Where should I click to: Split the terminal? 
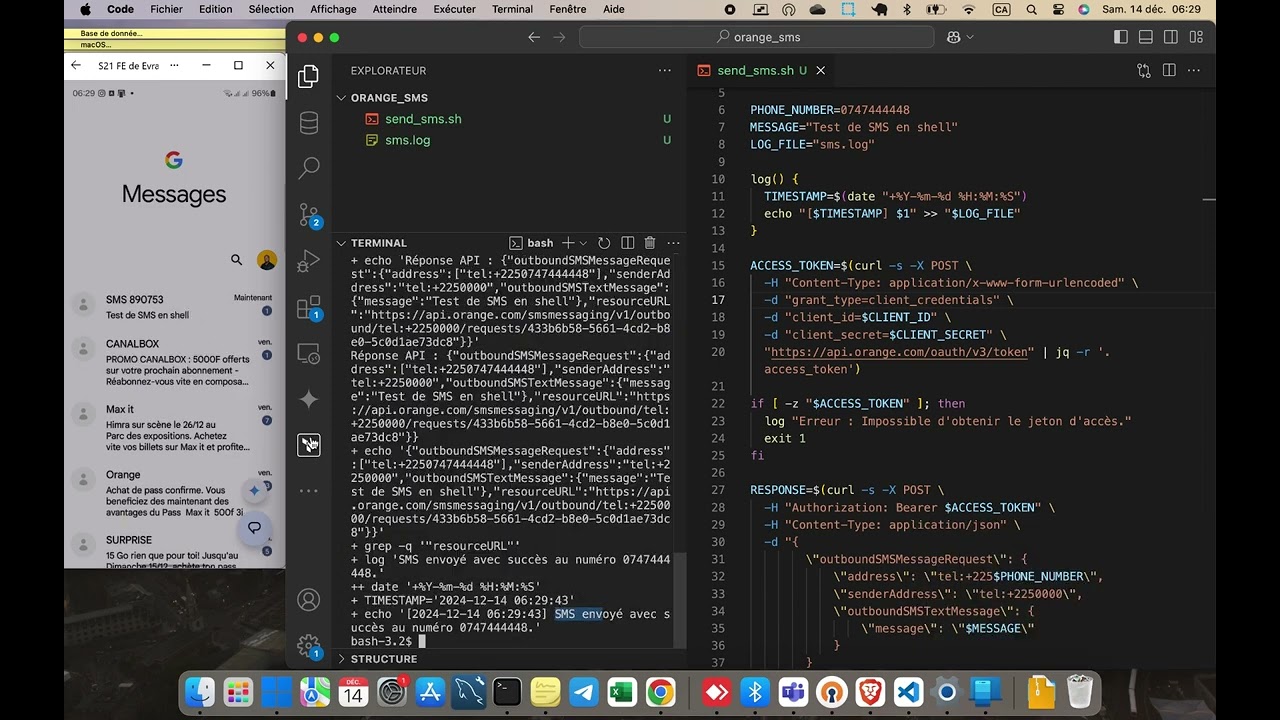[x=628, y=243]
